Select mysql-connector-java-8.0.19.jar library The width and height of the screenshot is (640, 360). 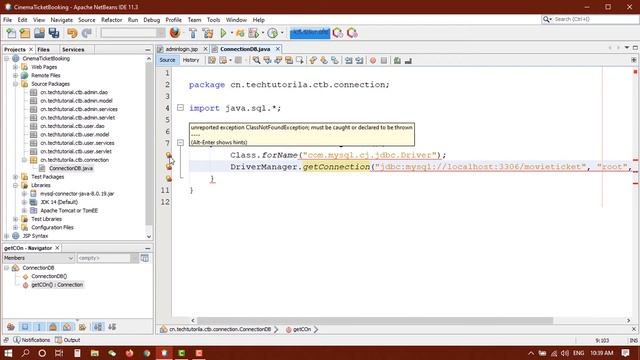77,193
